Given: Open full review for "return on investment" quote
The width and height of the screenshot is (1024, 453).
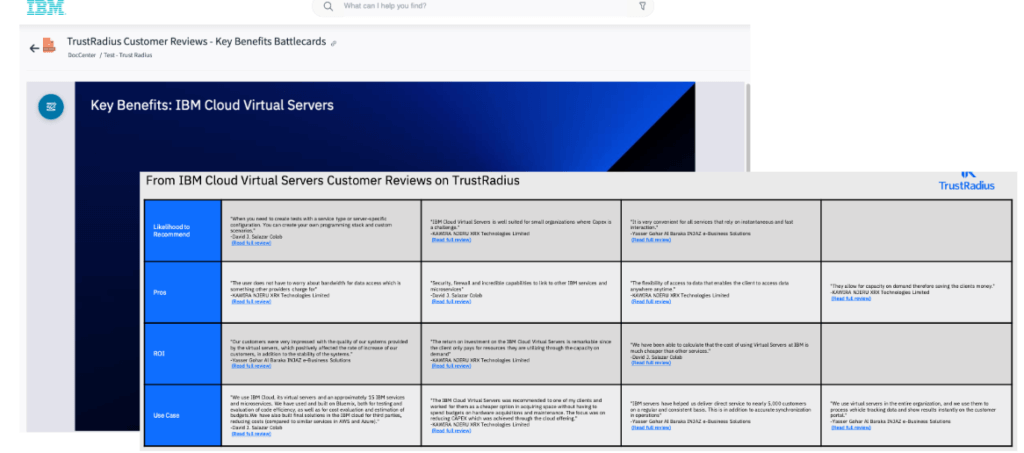Looking at the screenshot, I should (451, 366).
